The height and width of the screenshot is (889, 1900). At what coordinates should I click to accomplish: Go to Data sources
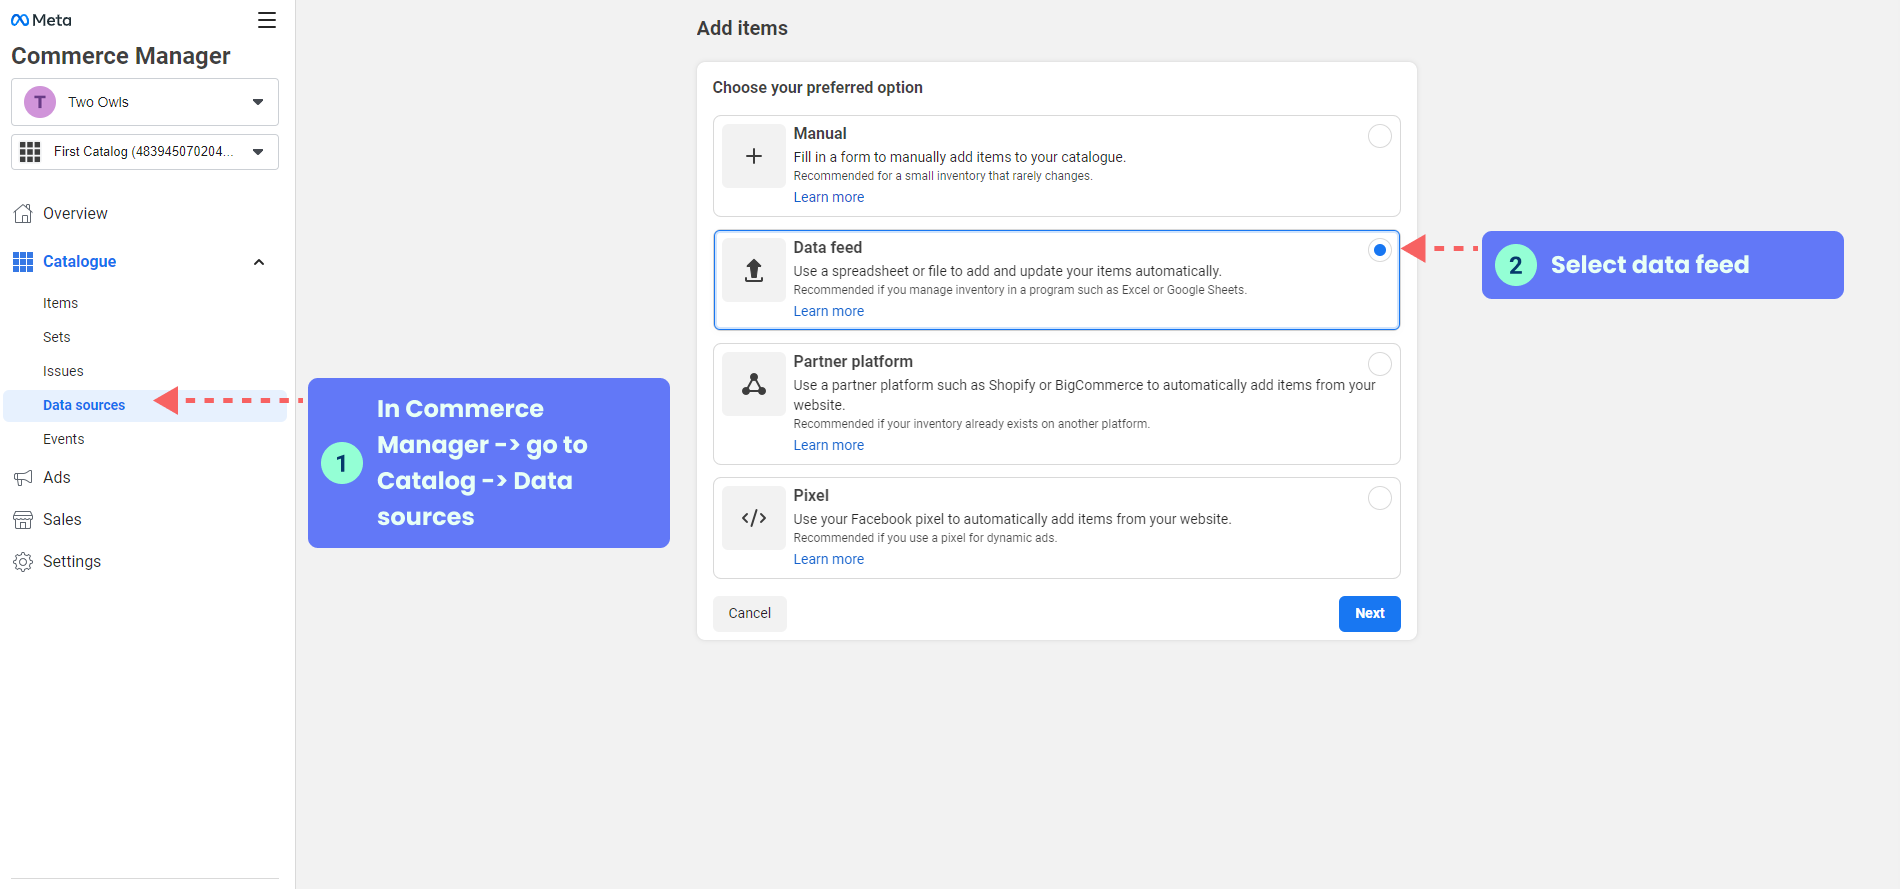pos(145,405)
